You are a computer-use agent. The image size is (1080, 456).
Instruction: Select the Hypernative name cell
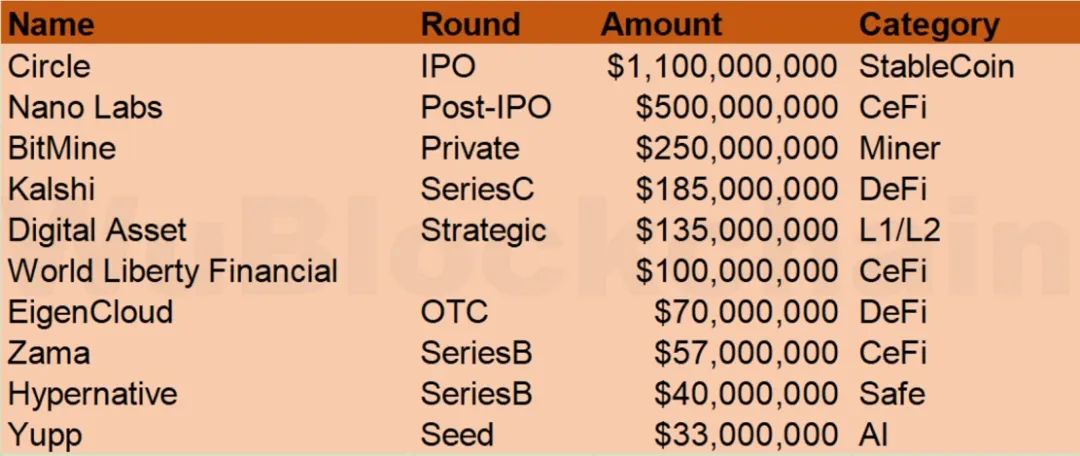tap(93, 394)
